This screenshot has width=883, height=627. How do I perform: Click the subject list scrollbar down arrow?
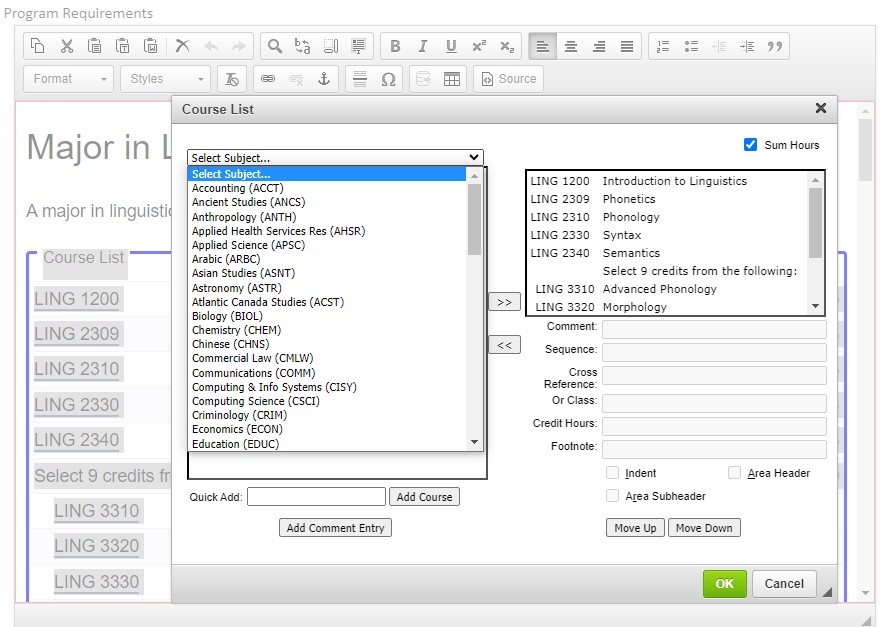click(475, 442)
